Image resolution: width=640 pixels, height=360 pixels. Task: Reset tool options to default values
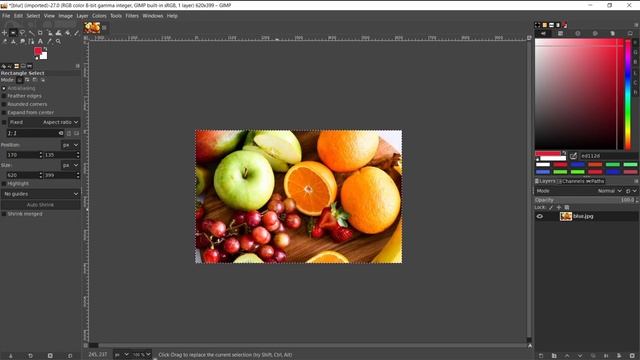pos(70,356)
